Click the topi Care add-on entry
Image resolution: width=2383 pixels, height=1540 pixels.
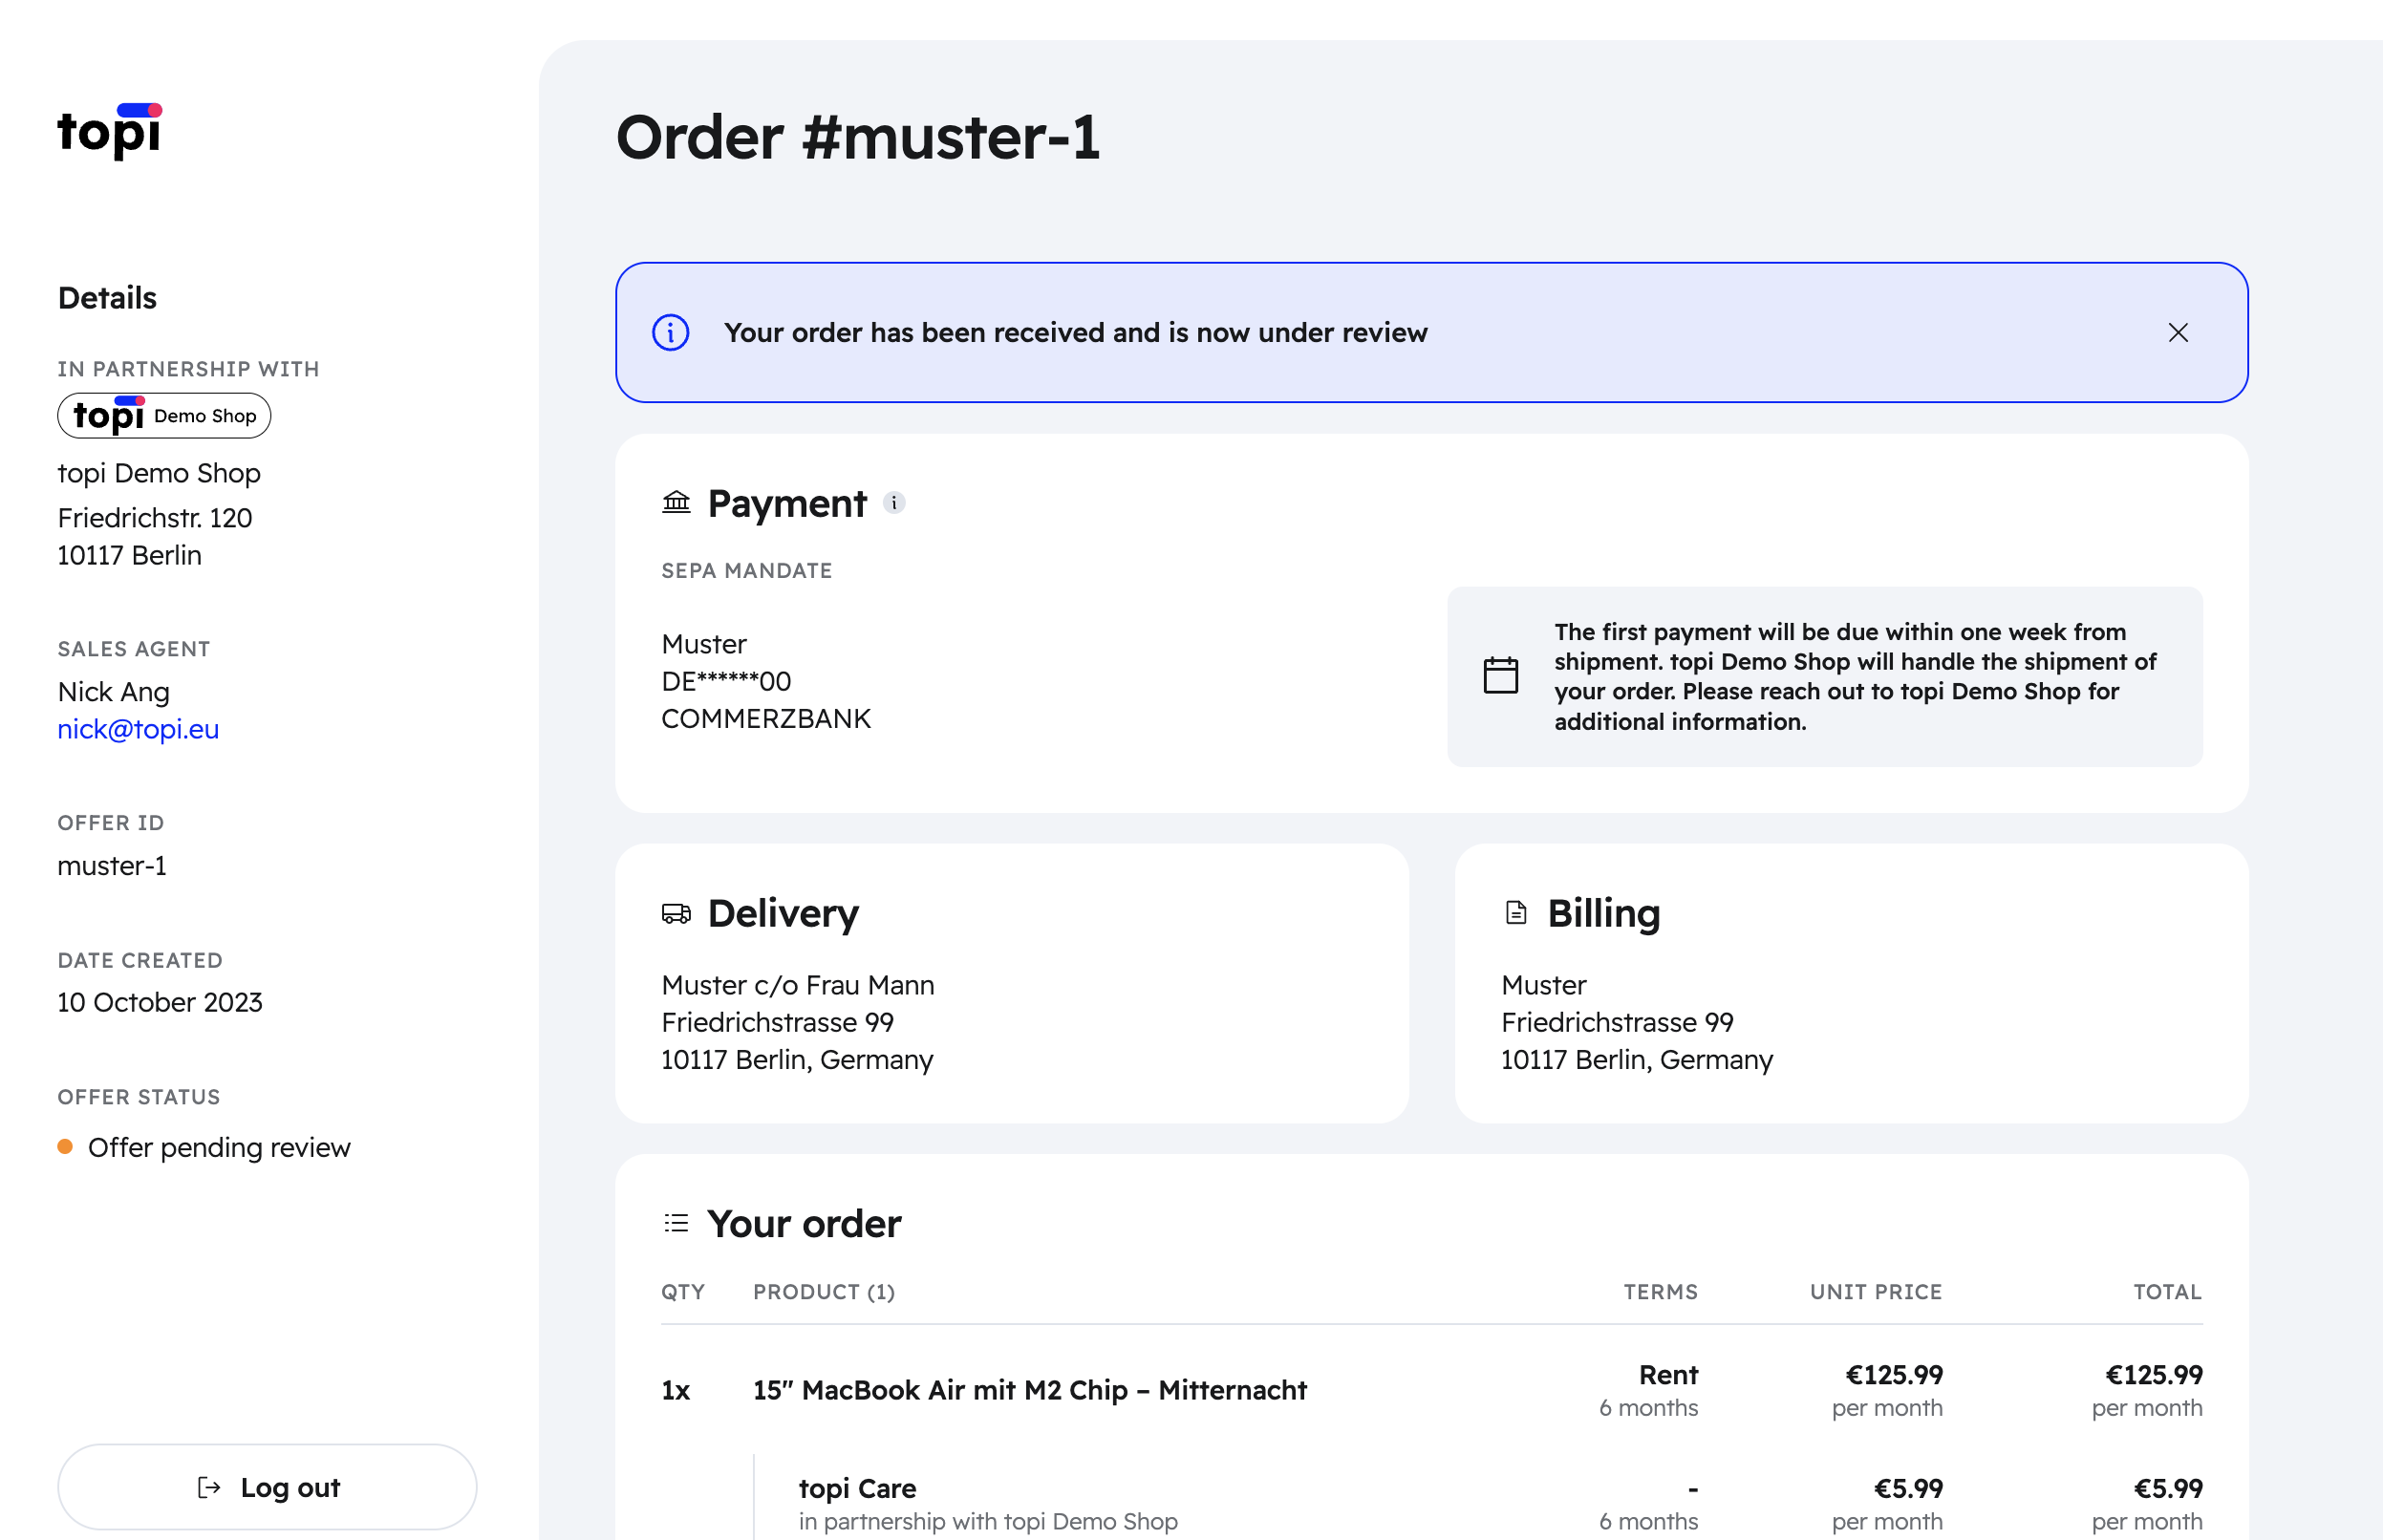pyautogui.click(x=857, y=1488)
